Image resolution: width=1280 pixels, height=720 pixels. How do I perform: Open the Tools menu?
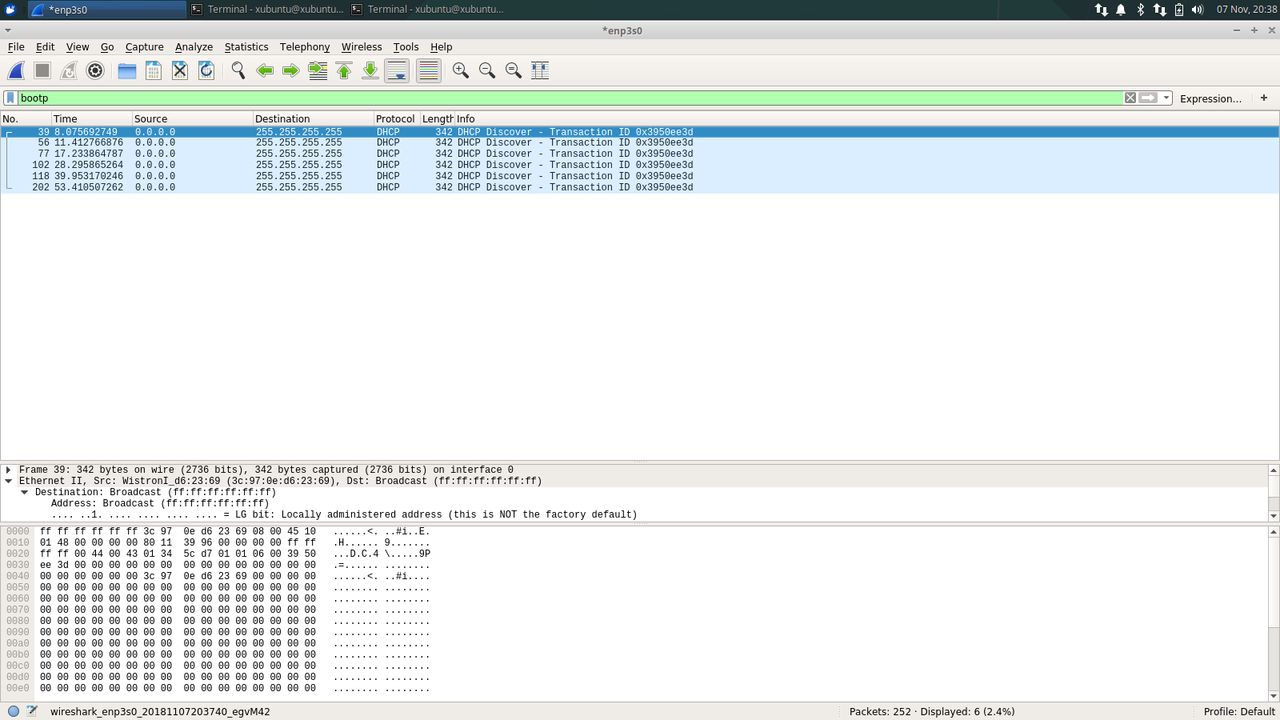(x=406, y=47)
